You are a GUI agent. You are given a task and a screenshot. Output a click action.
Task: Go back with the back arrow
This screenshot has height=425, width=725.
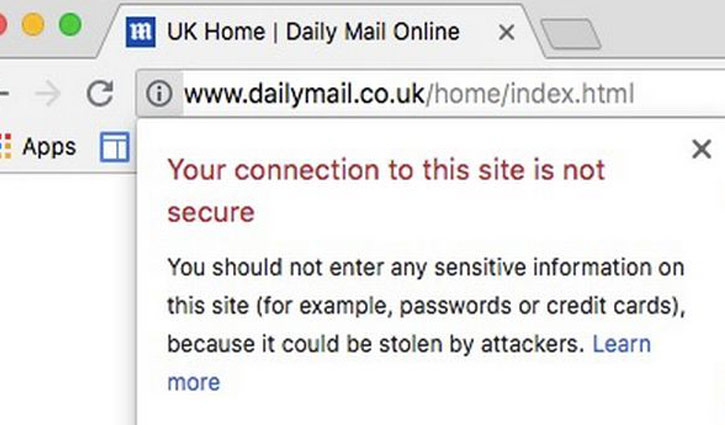coord(4,94)
